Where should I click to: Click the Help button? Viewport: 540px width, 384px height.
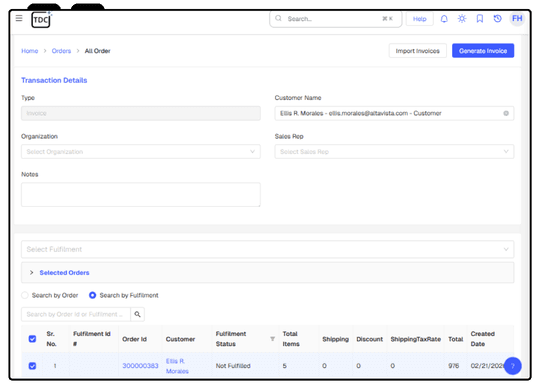419,19
